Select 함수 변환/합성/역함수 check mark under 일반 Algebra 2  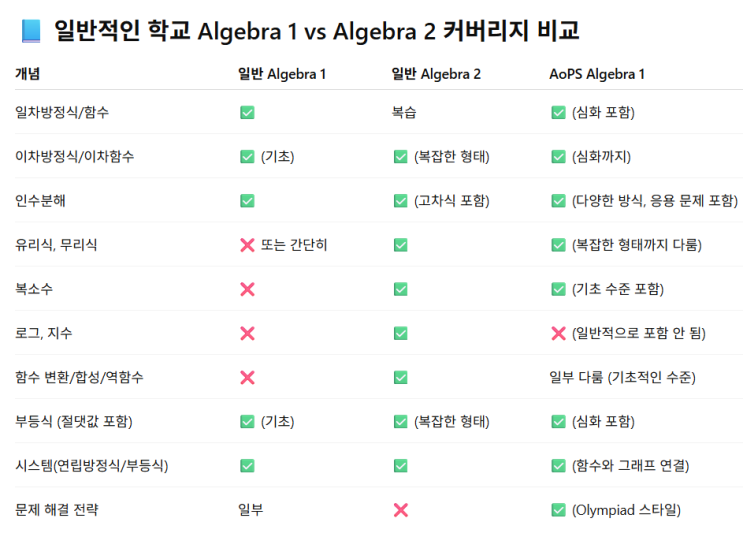401,378
